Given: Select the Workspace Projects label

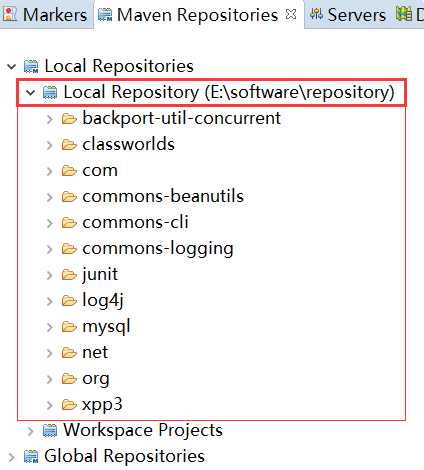Looking at the screenshot, I should 143,430.
